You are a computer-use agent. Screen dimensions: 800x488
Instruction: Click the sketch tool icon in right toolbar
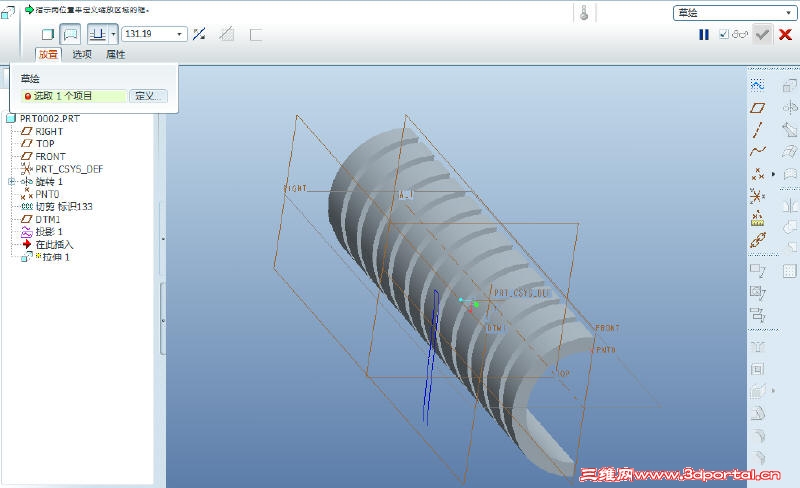[758, 85]
